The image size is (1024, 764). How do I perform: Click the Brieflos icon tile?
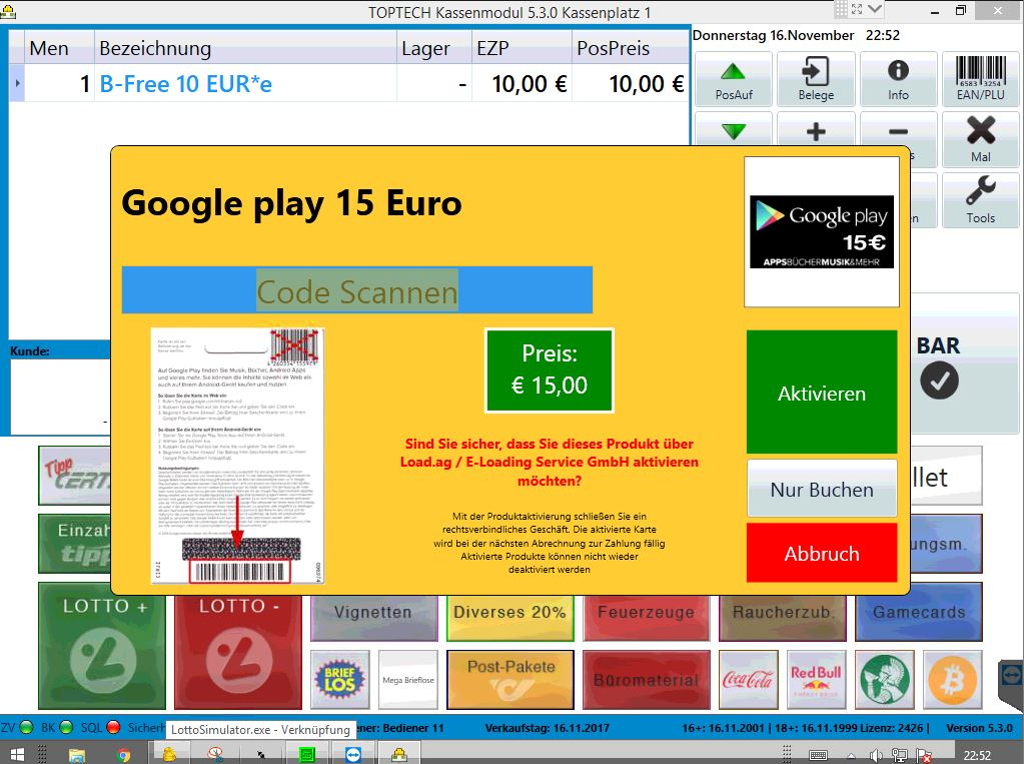pos(340,680)
